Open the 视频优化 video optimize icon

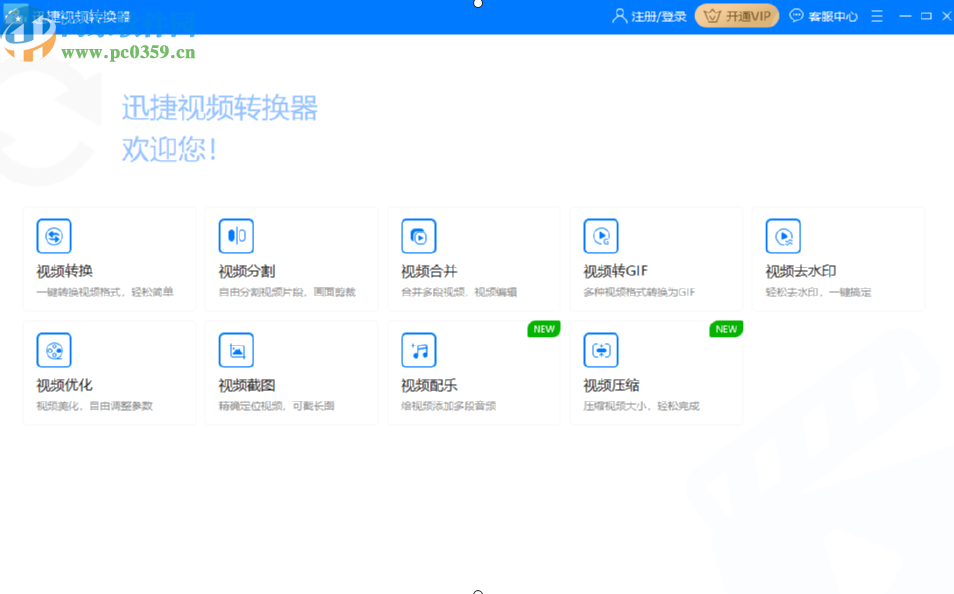point(54,350)
